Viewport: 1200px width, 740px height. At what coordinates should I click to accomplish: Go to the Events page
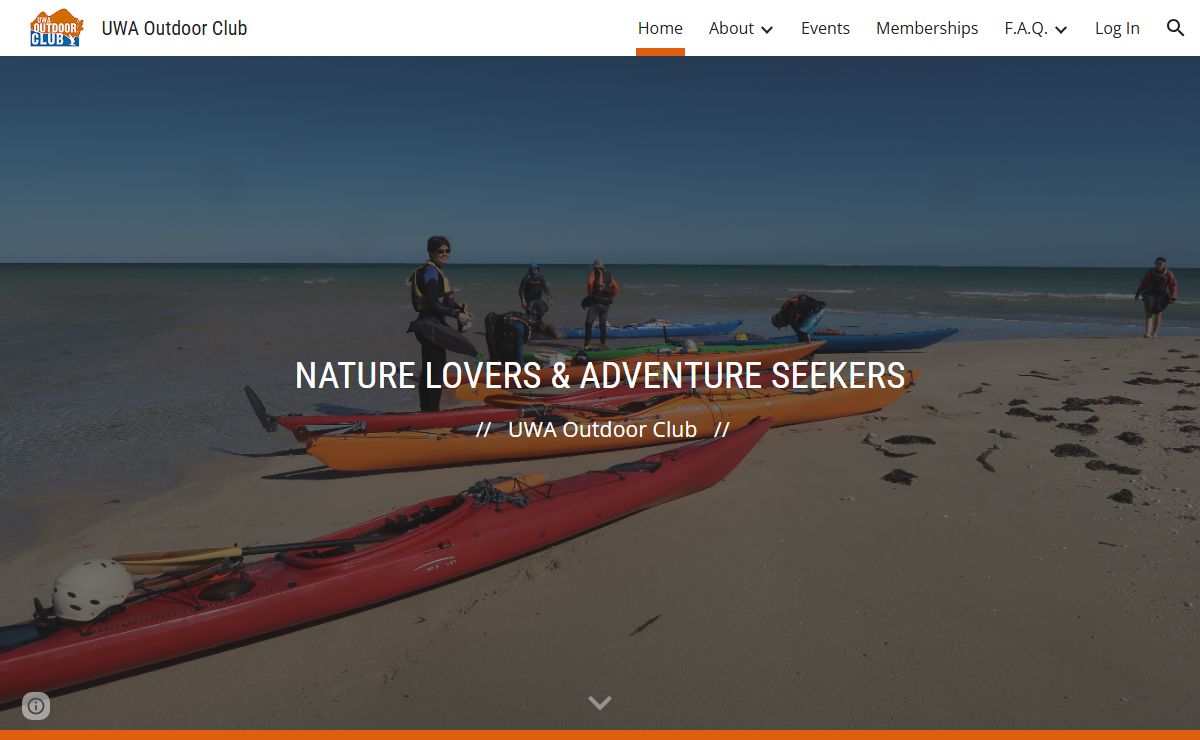pyautogui.click(x=825, y=28)
